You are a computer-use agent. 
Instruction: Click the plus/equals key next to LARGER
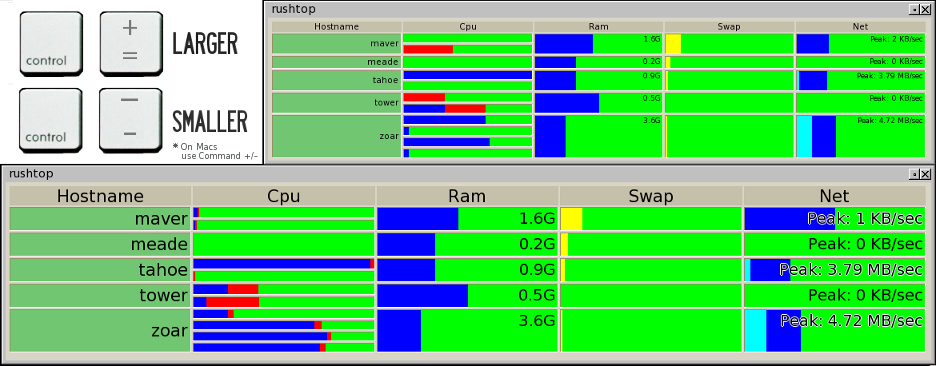click(131, 45)
